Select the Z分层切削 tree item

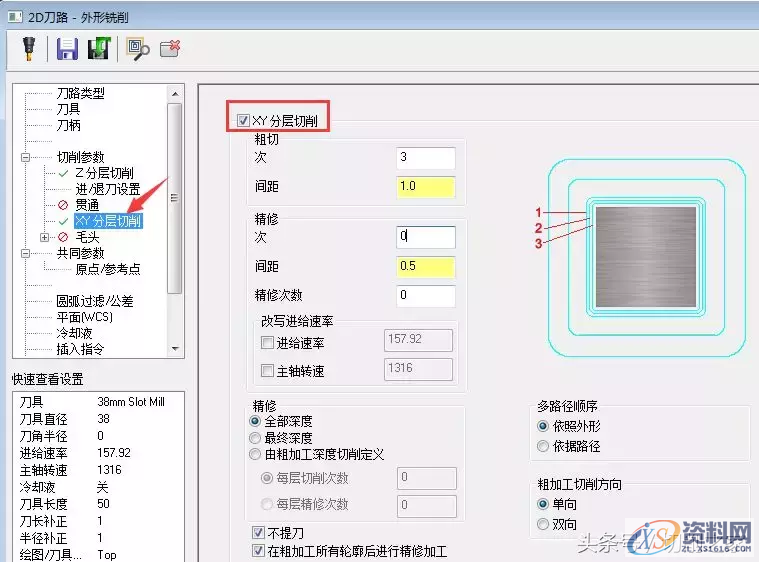tap(104, 173)
